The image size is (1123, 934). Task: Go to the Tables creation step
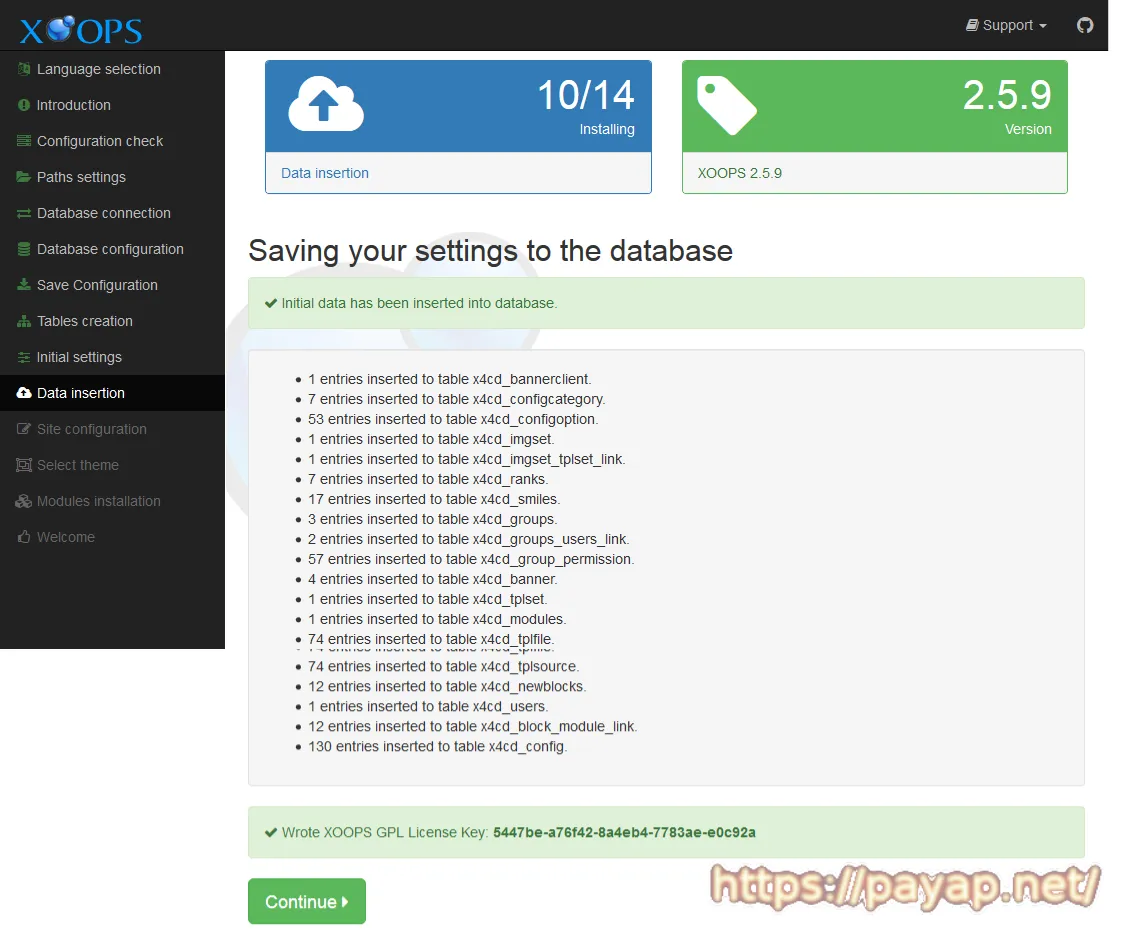[85, 321]
